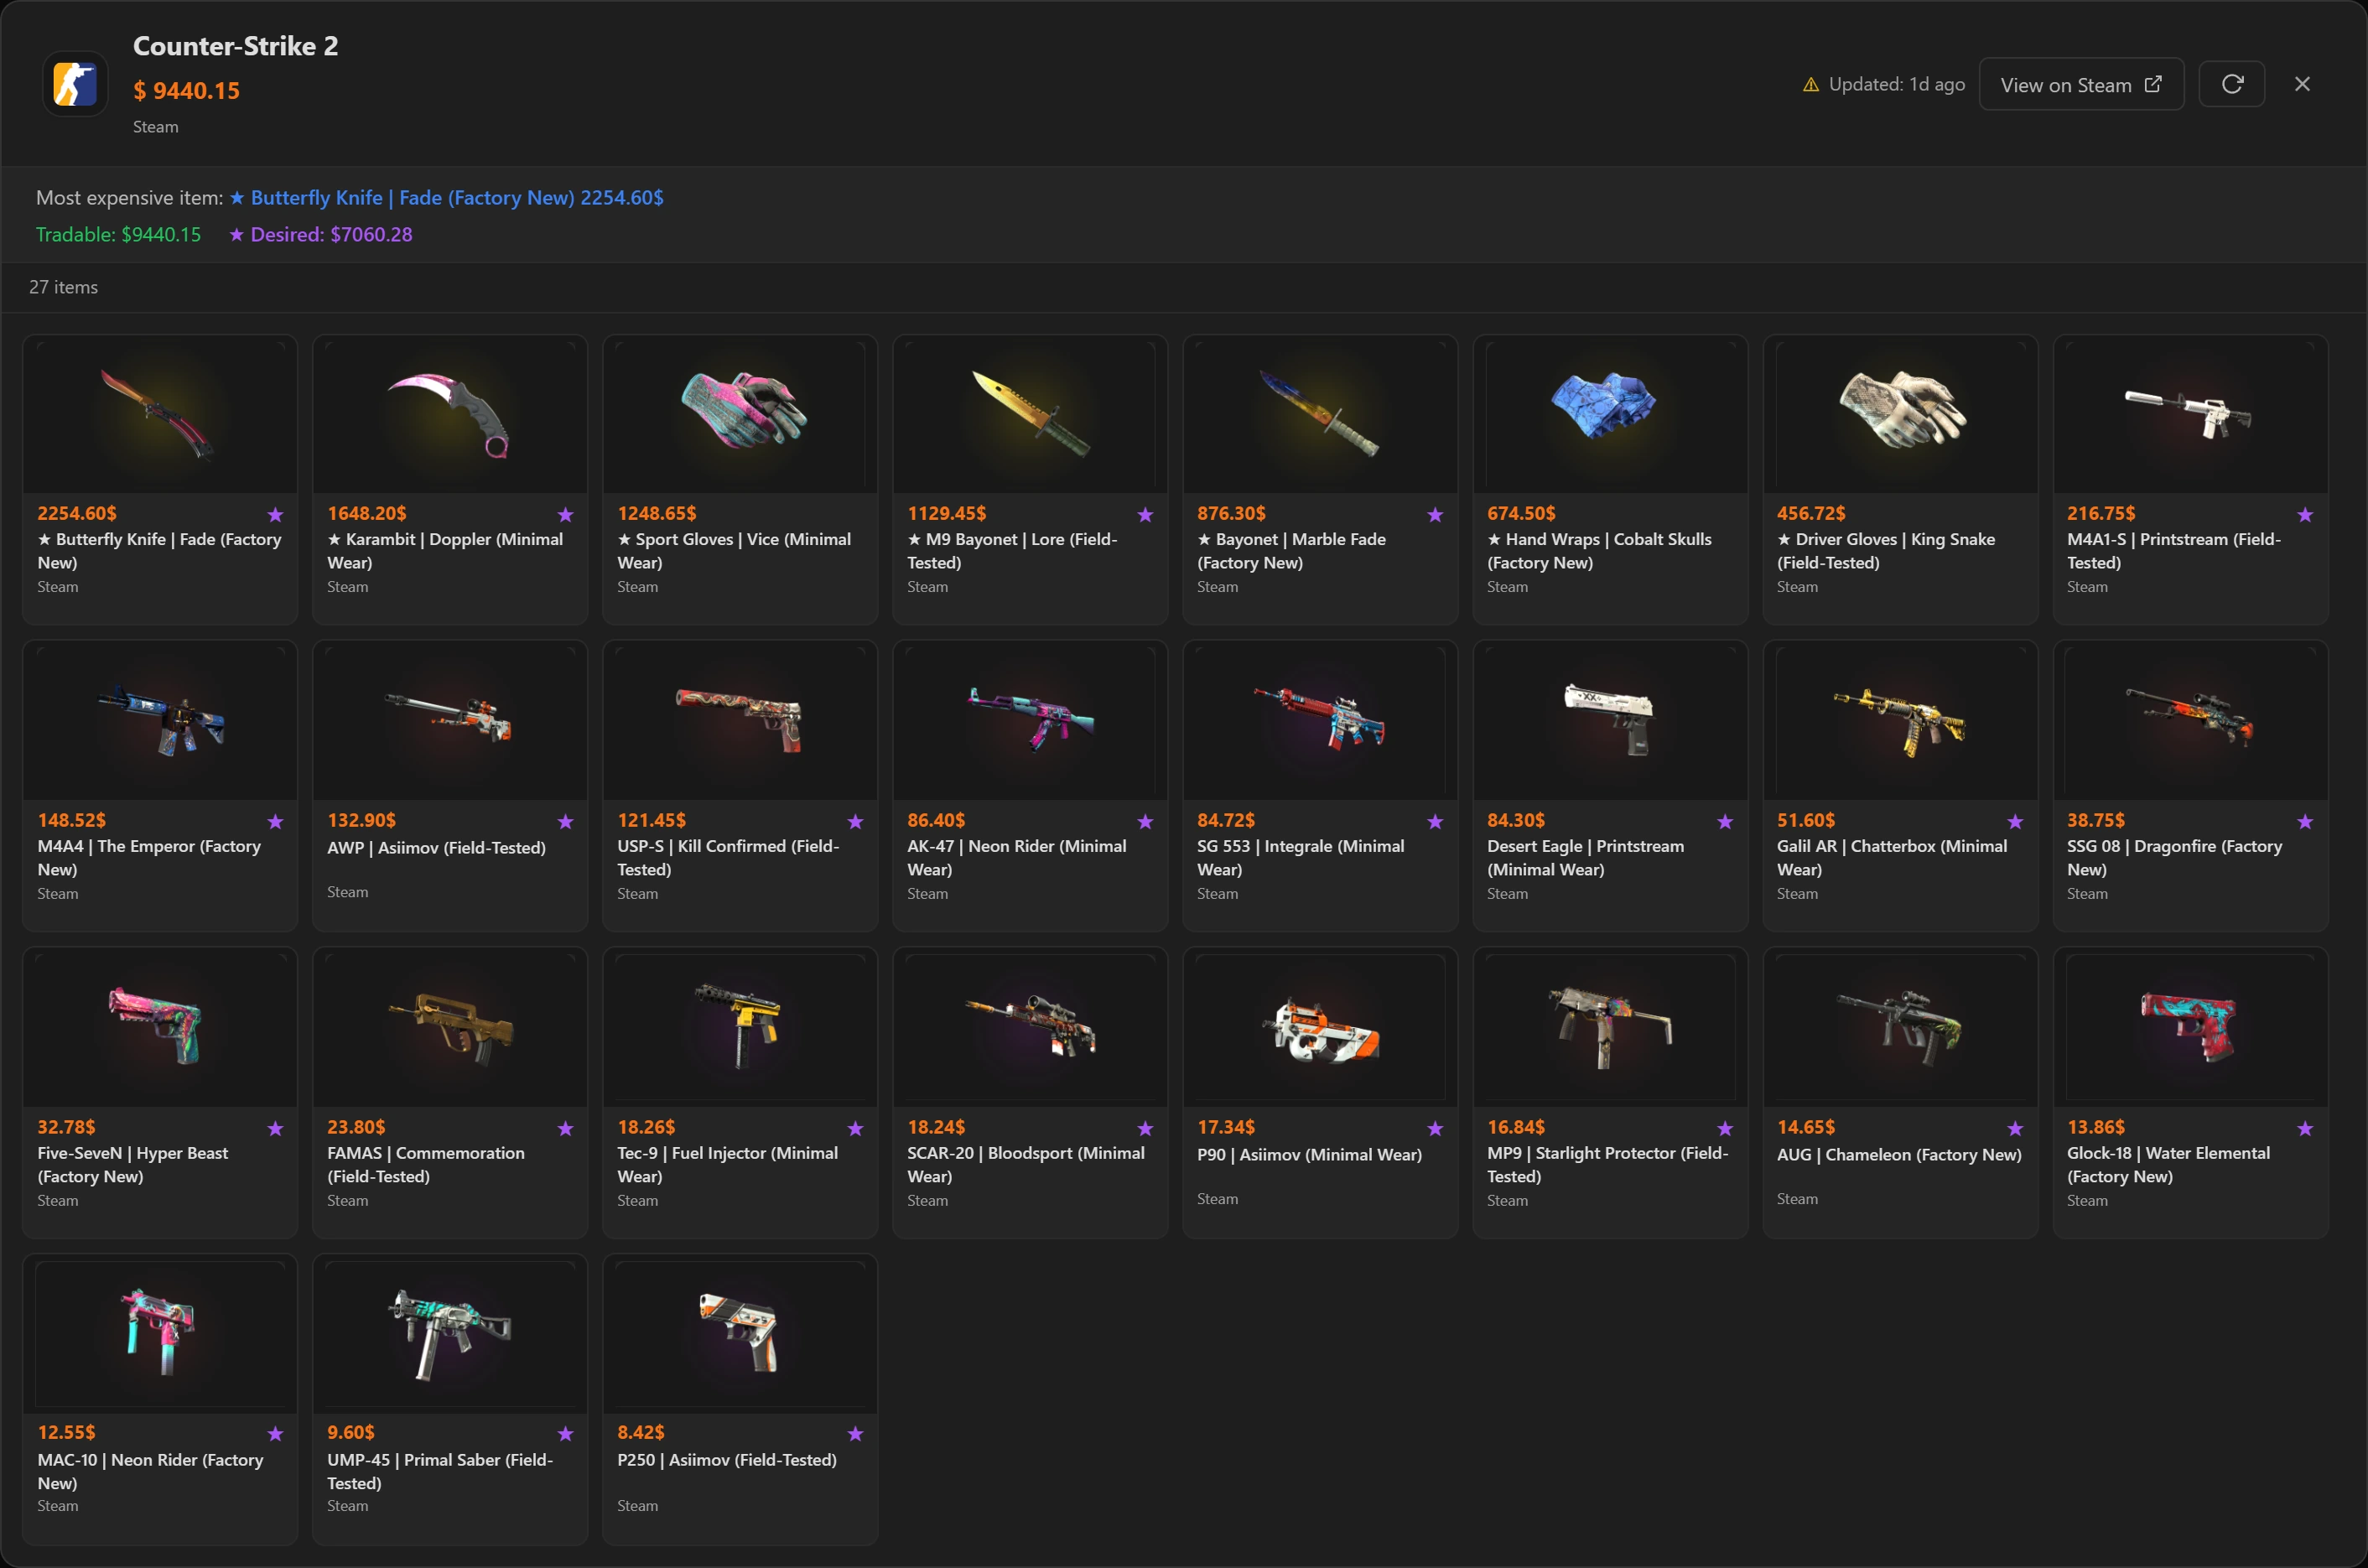Star the SCAR-20 Bloodsport item
The height and width of the screenshot is (1568, 2368).
coord(1145,1129)
